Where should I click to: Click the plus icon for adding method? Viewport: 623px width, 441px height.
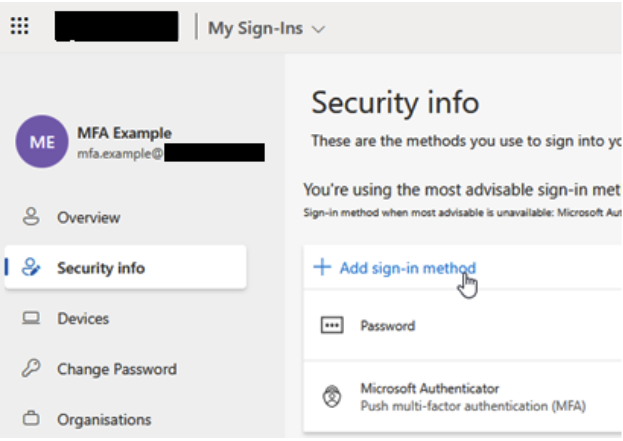point(321,267)
